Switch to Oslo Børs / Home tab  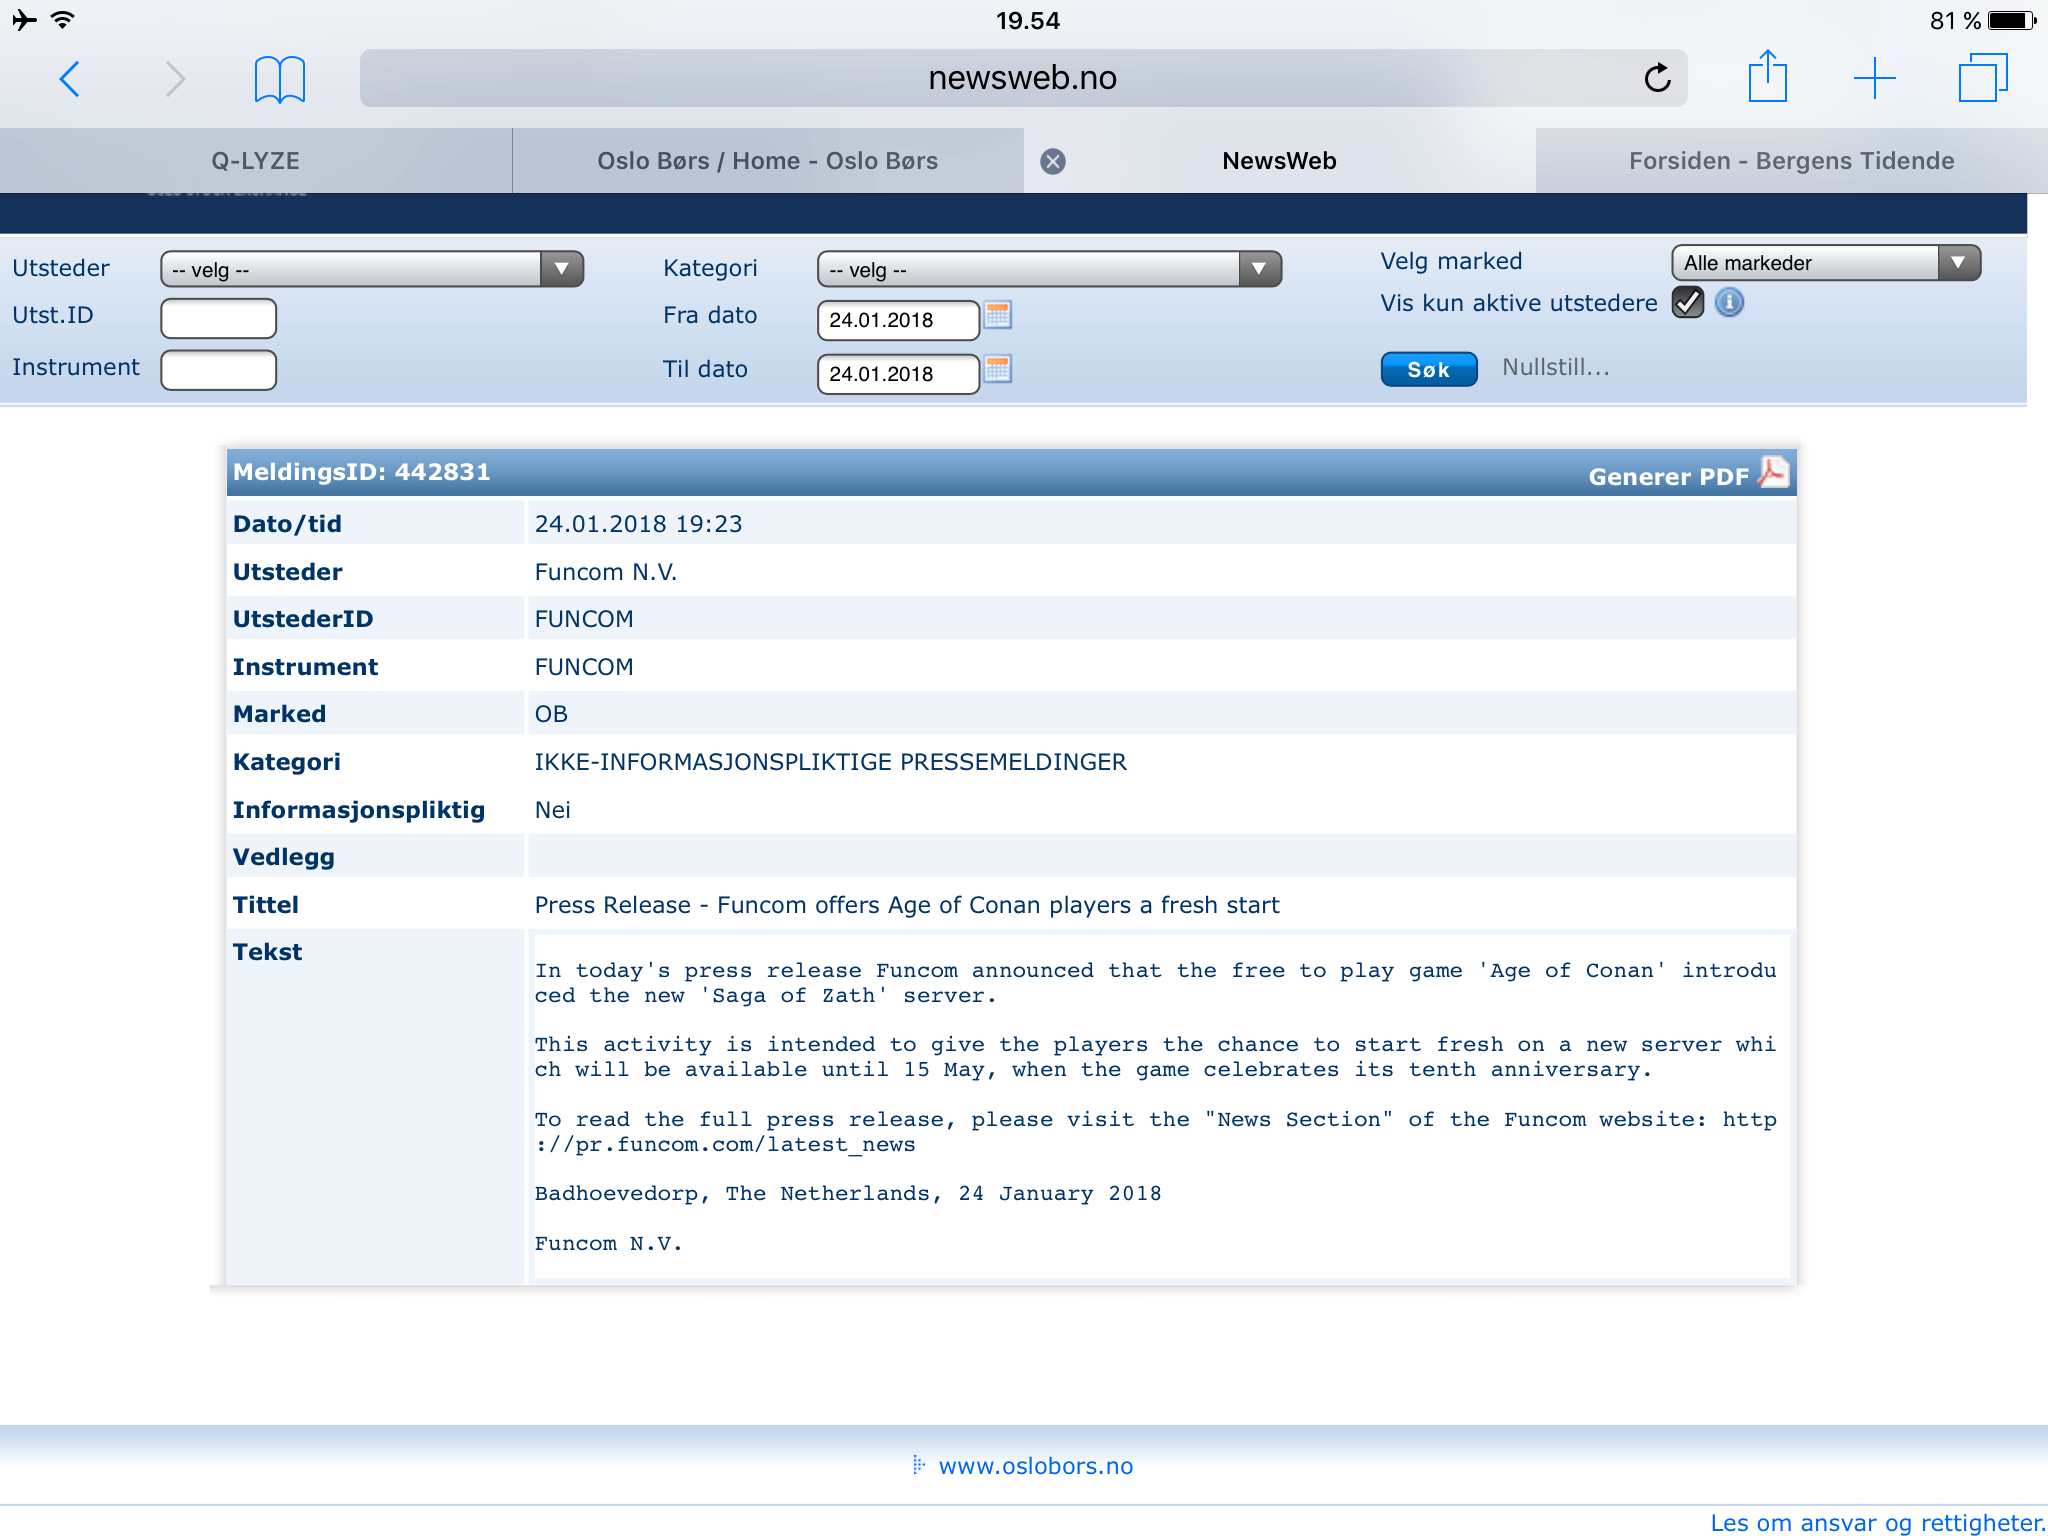[x=768, y=161]
